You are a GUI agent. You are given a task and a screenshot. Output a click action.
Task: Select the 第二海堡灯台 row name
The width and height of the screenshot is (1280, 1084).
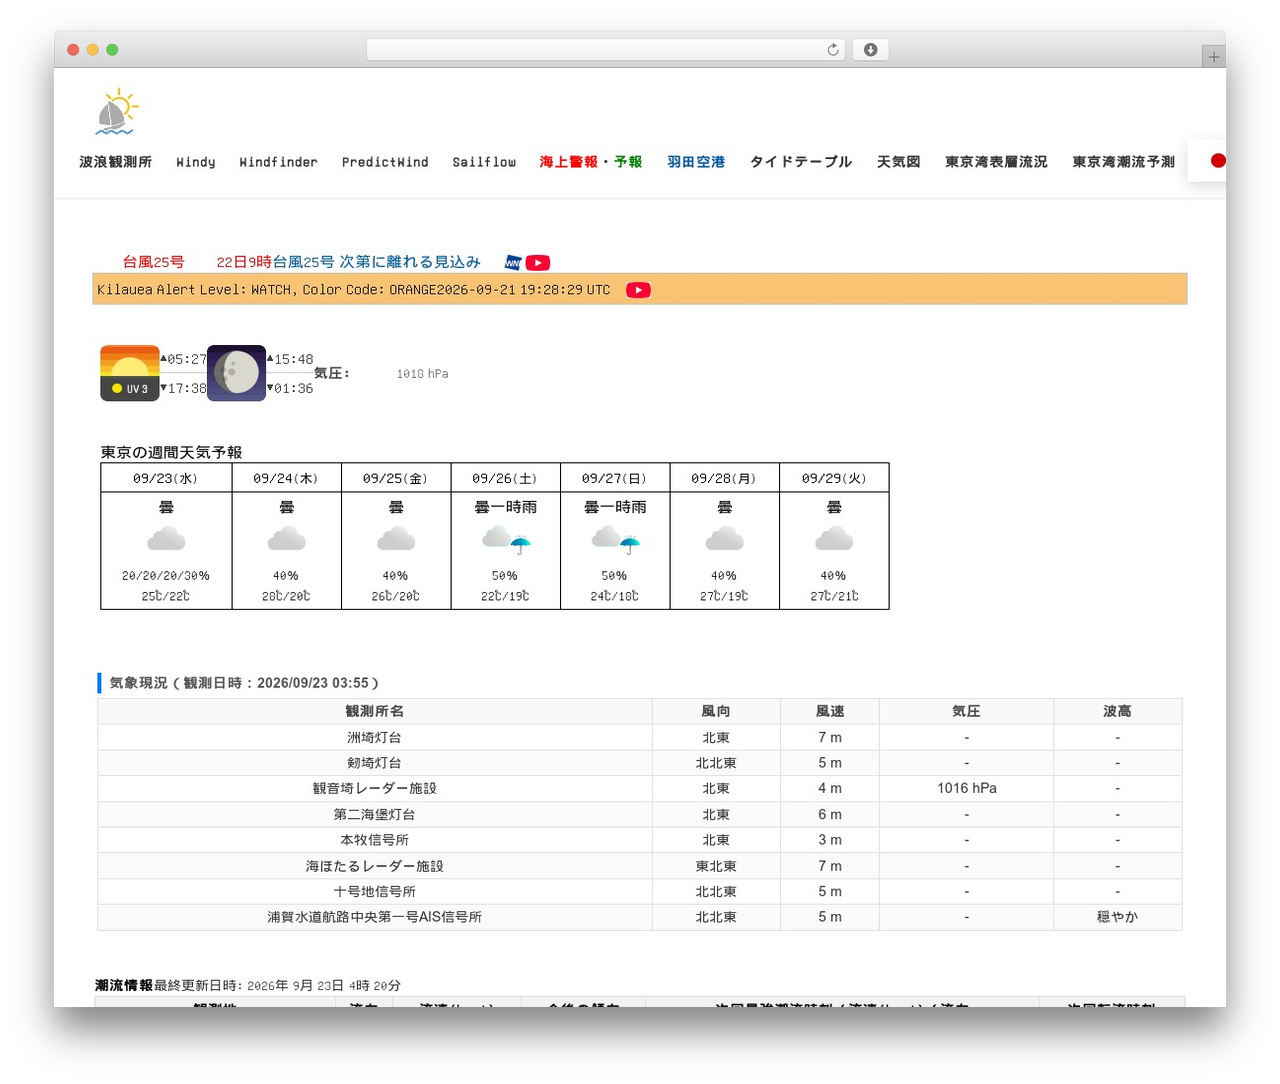click(x=374, y=814)
